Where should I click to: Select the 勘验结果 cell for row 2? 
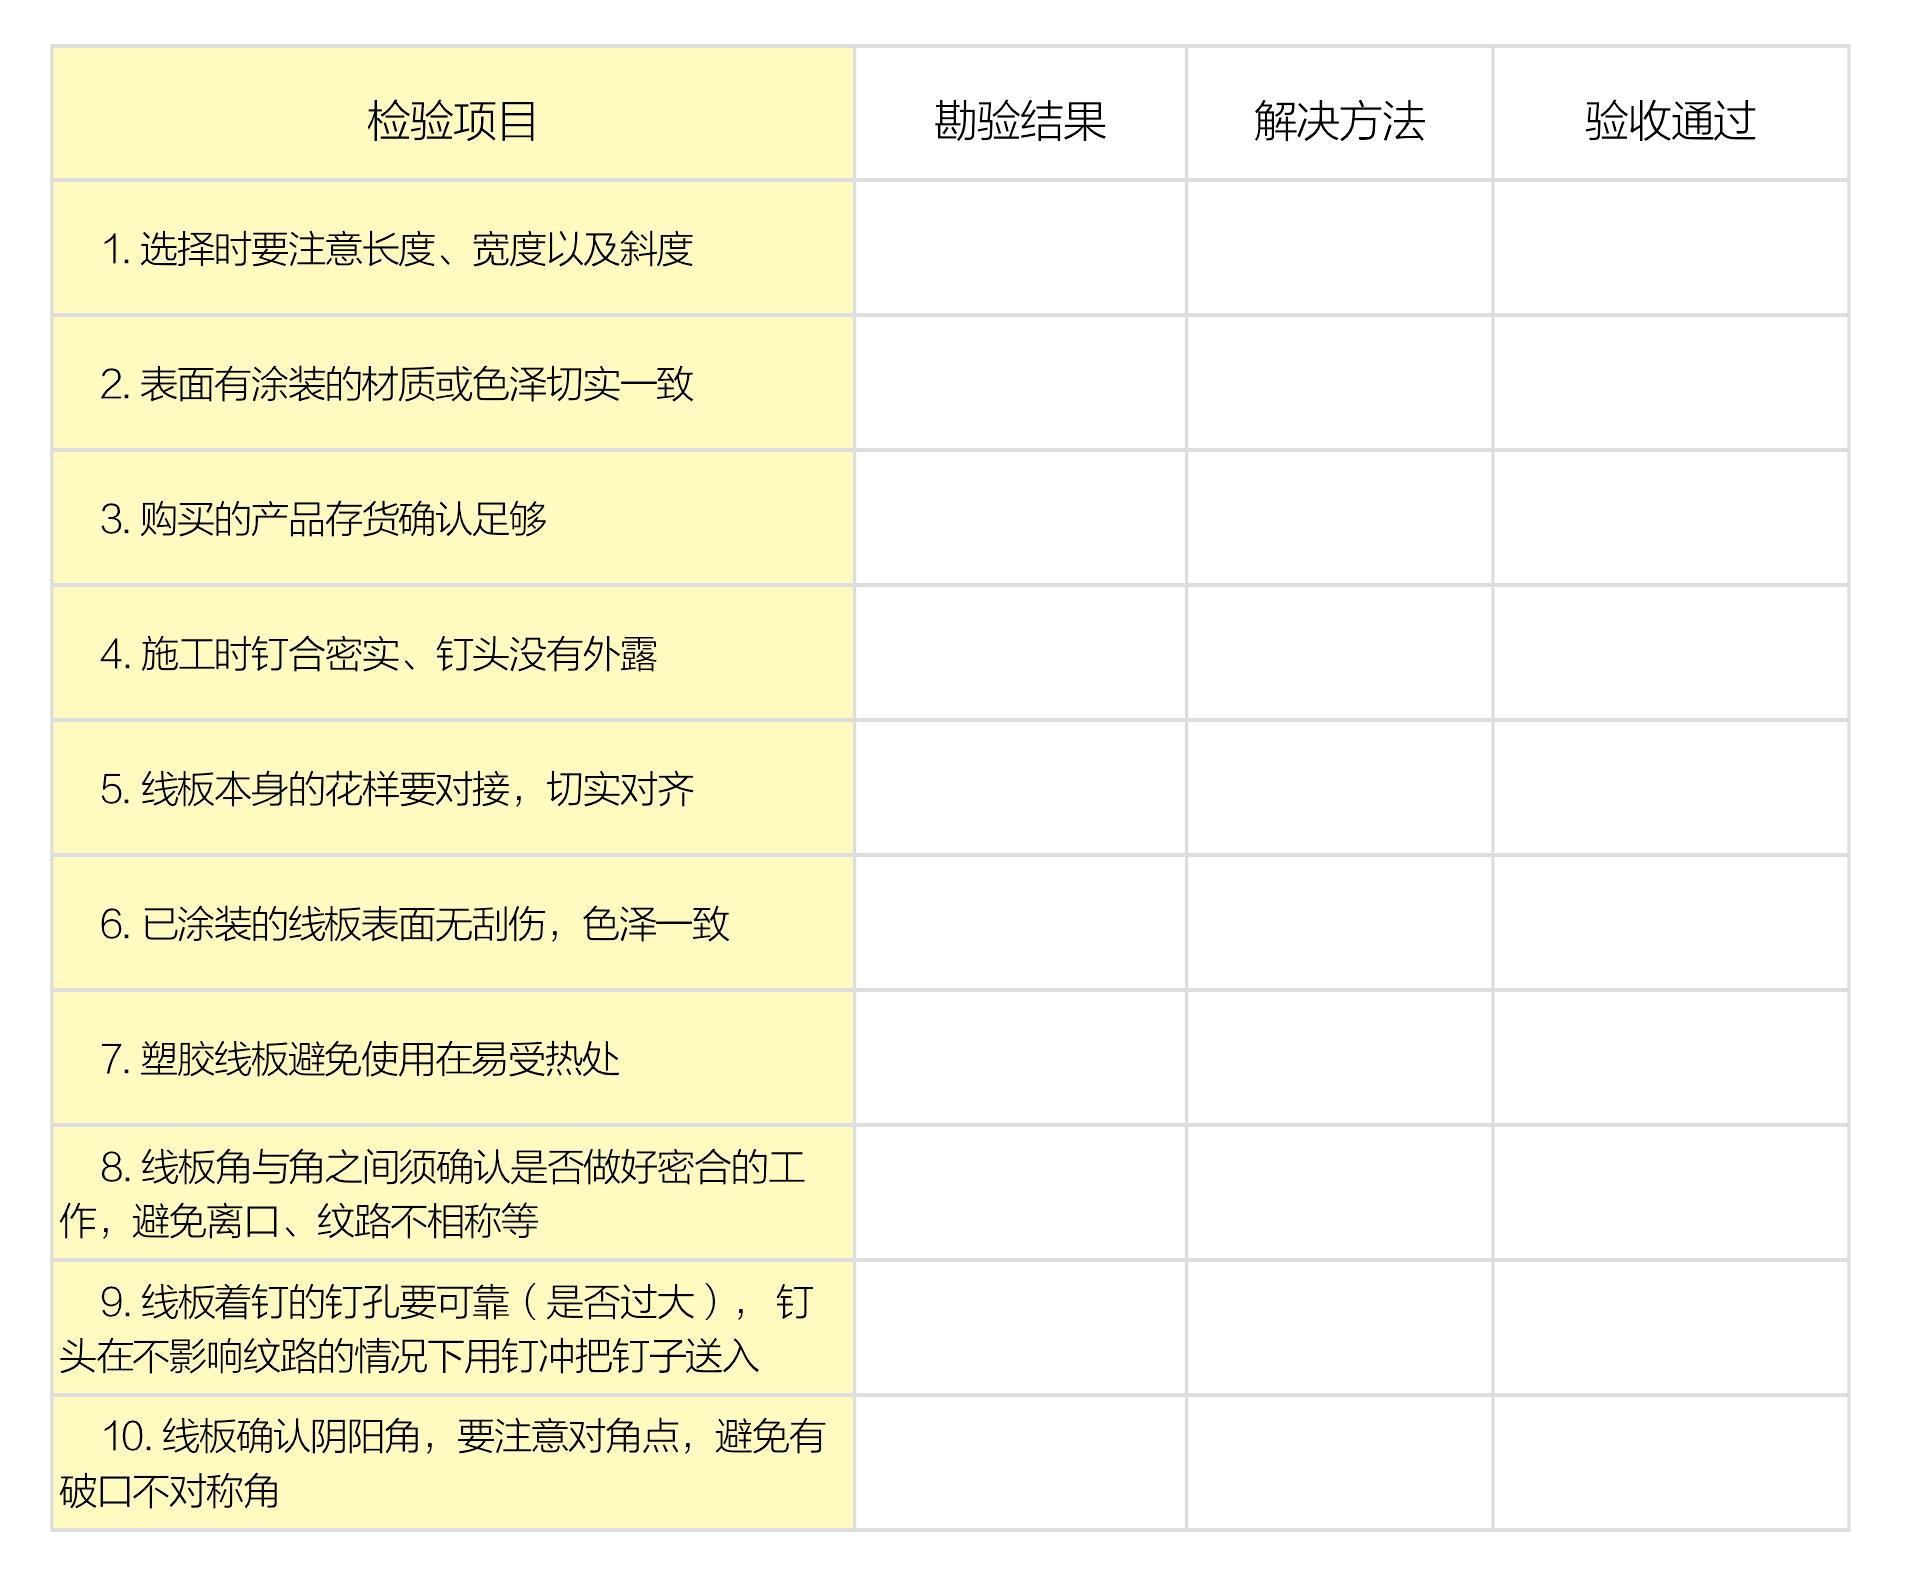pyautogui.click(x=1020, y=383)
